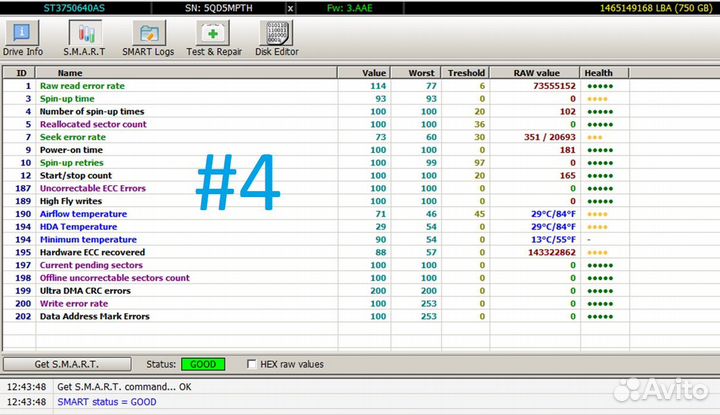Click the x beside the serial number

[291, 7]
